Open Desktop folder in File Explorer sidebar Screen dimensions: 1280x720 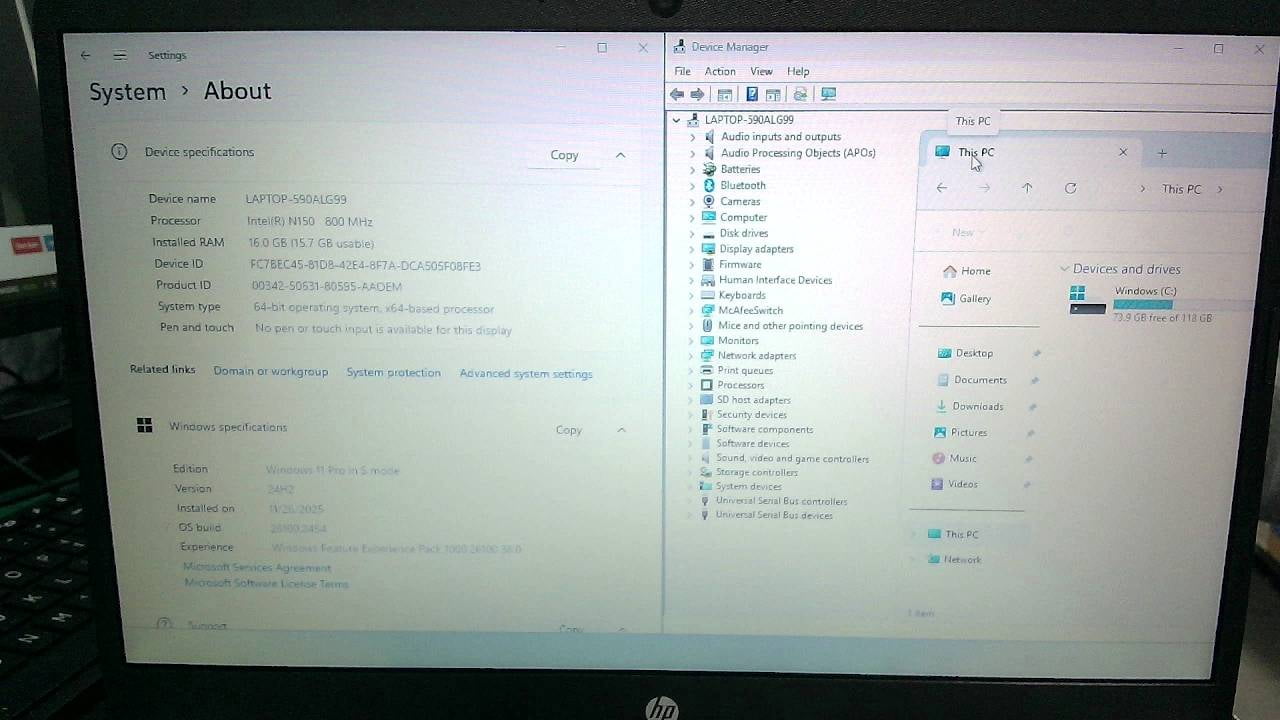[965, 353]
